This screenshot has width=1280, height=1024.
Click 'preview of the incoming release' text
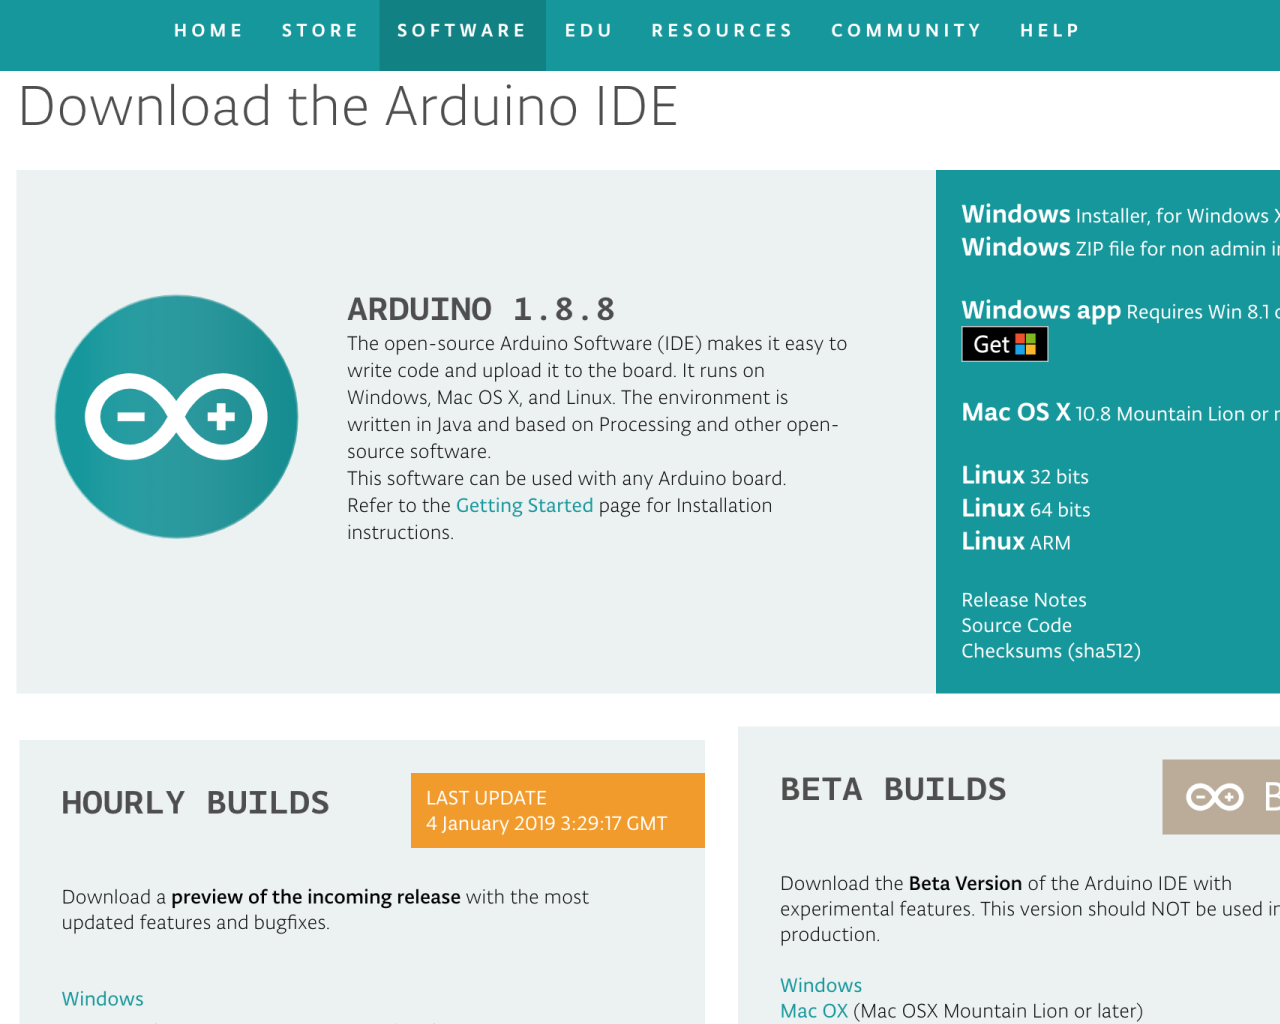tap(316, 897)
